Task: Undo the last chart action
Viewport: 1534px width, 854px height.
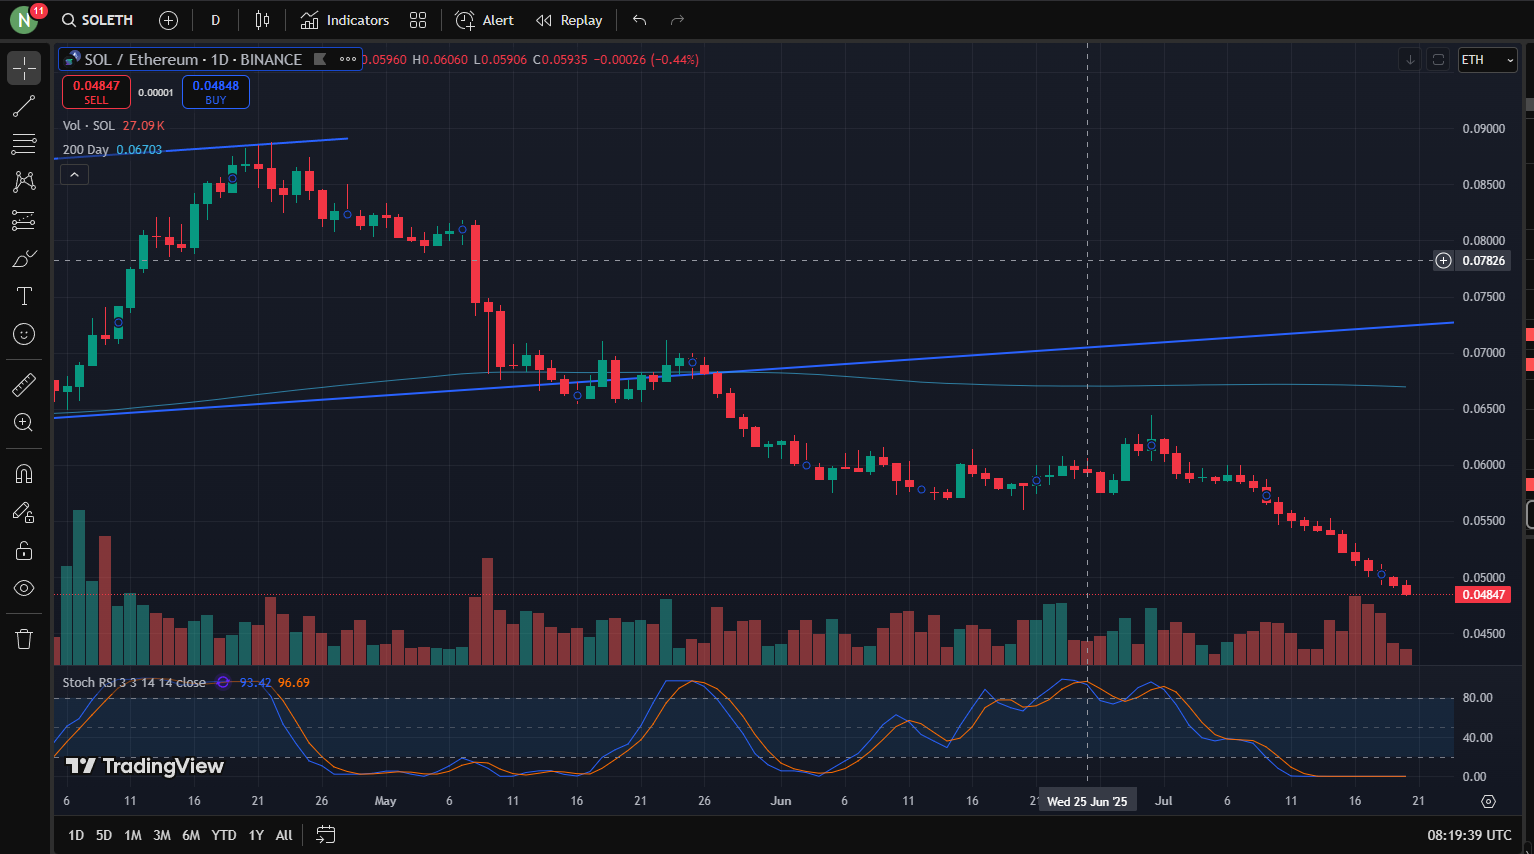Action: 640,20
